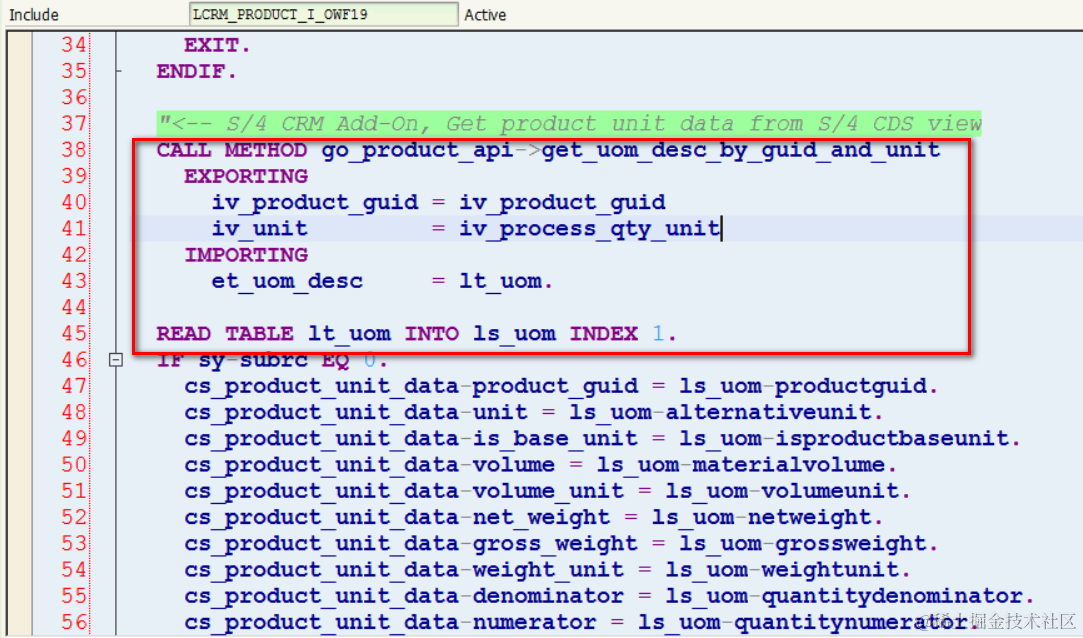The image size is (1083, 638).
Task: Click the IF sy-subrc EQ 0 line
Action: click(273, 360)
